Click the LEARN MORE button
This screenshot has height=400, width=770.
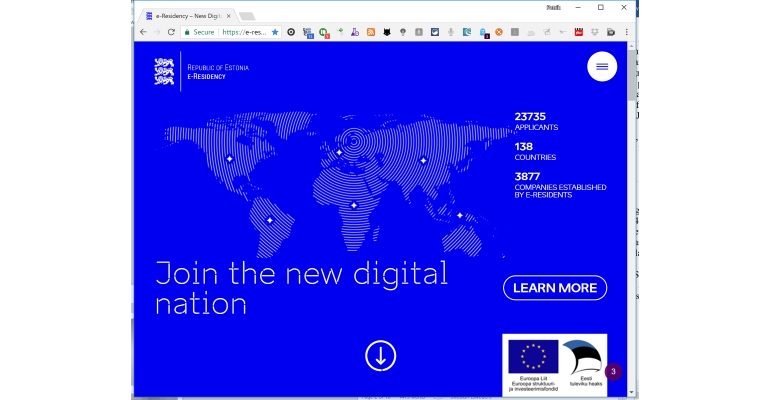555,288
